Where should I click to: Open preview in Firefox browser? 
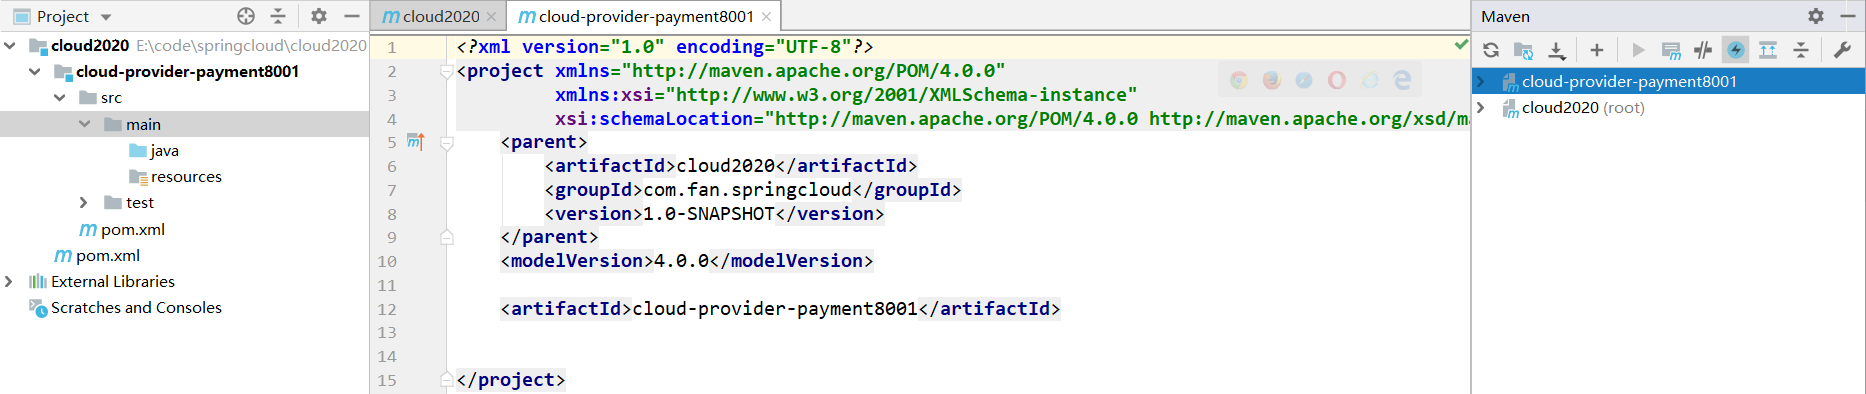(1272, 80)
